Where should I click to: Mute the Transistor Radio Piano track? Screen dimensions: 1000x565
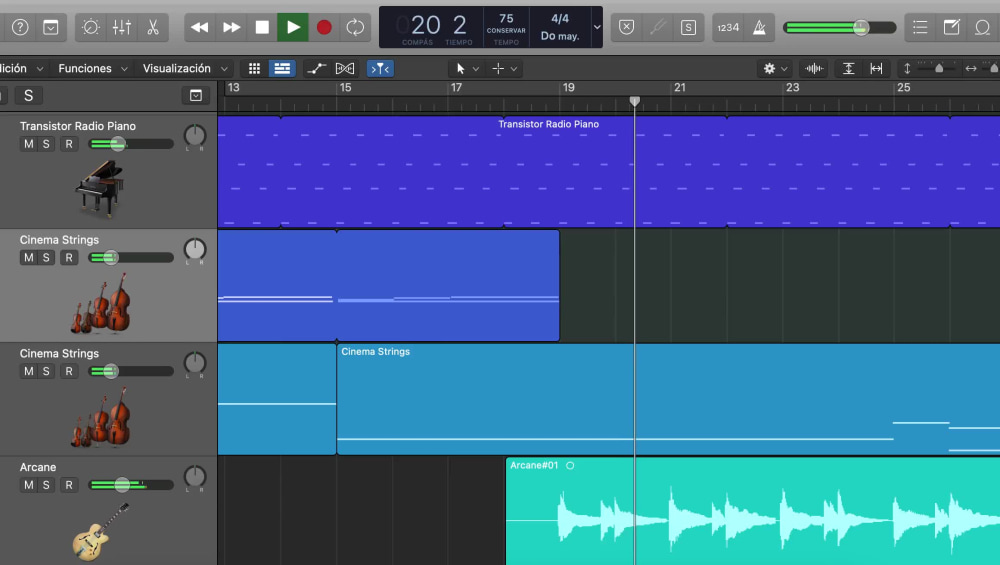28,144
